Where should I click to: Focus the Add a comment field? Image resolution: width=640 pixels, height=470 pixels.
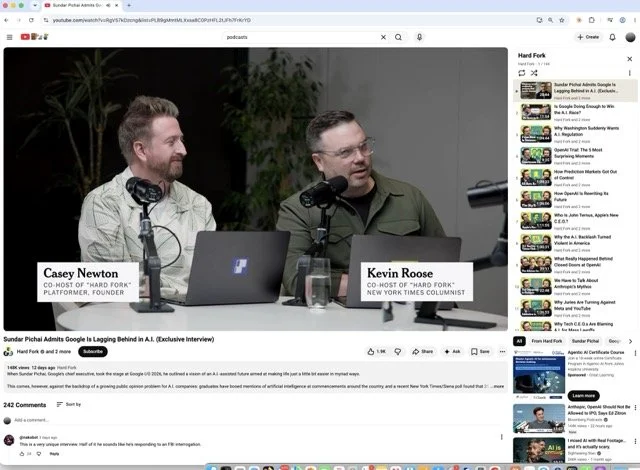pos(31,420)
